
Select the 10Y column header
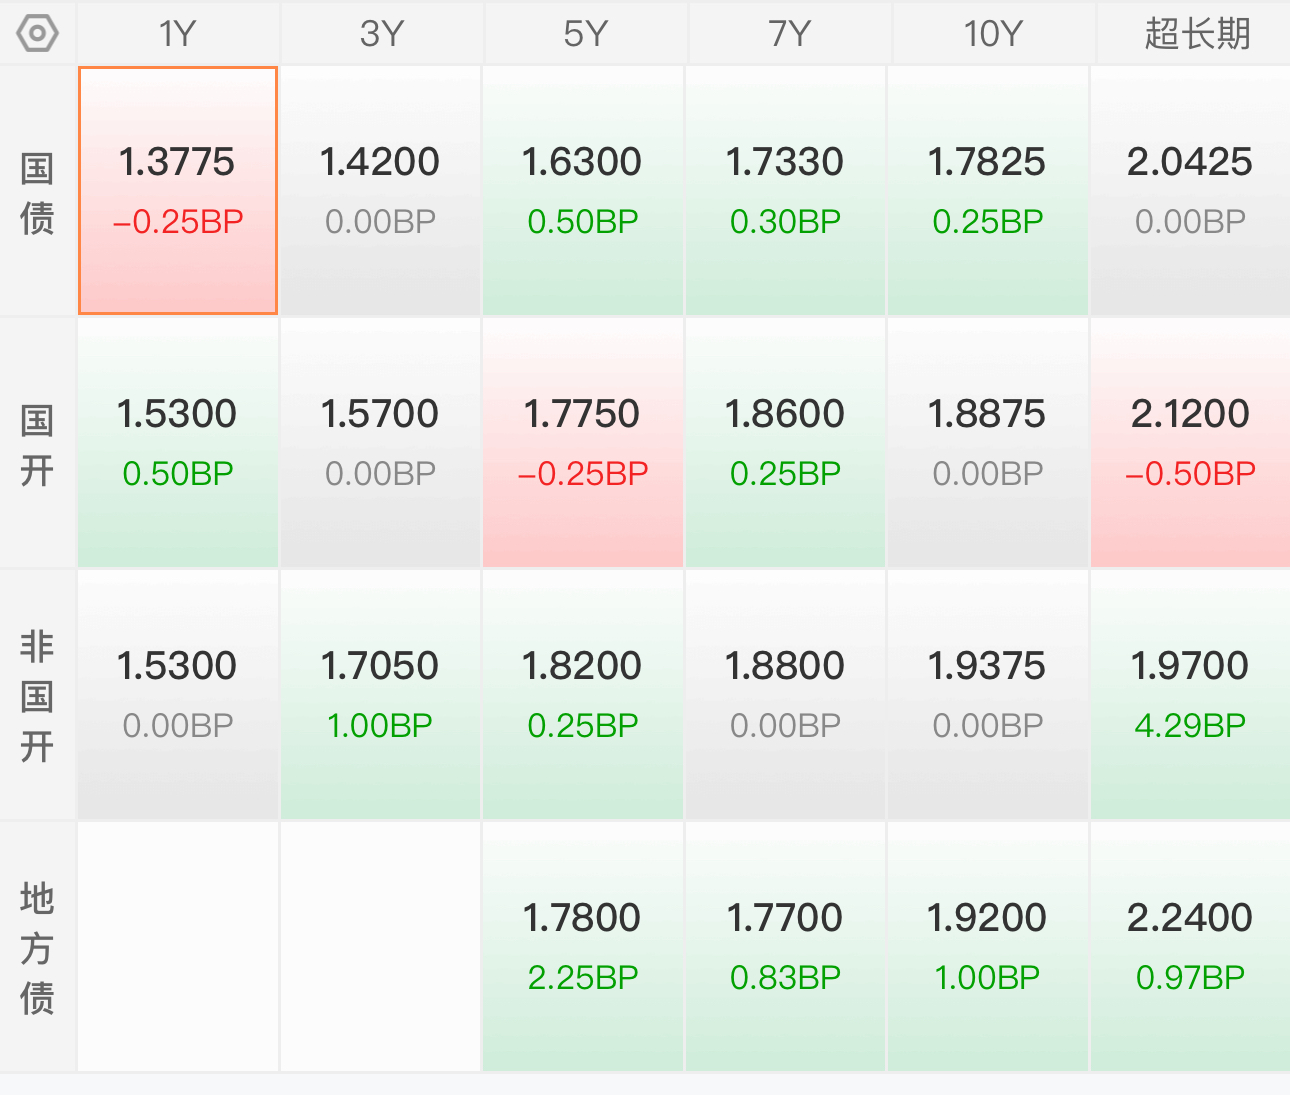point(993,33)
